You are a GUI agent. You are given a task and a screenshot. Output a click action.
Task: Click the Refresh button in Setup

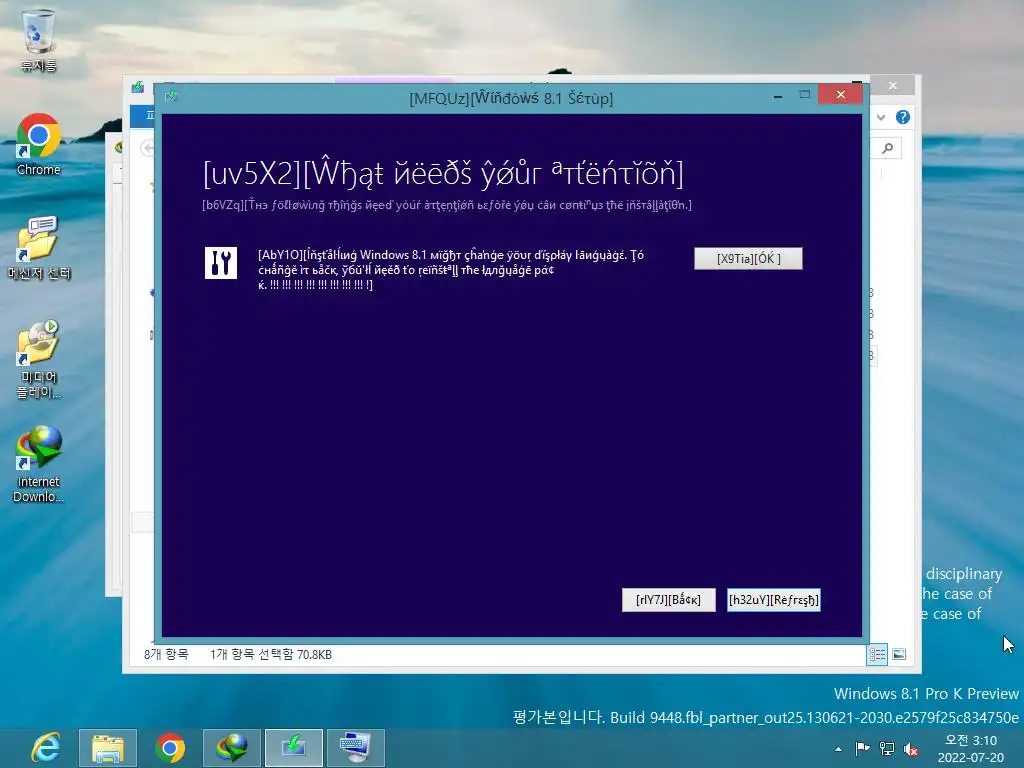coord(773,600)
